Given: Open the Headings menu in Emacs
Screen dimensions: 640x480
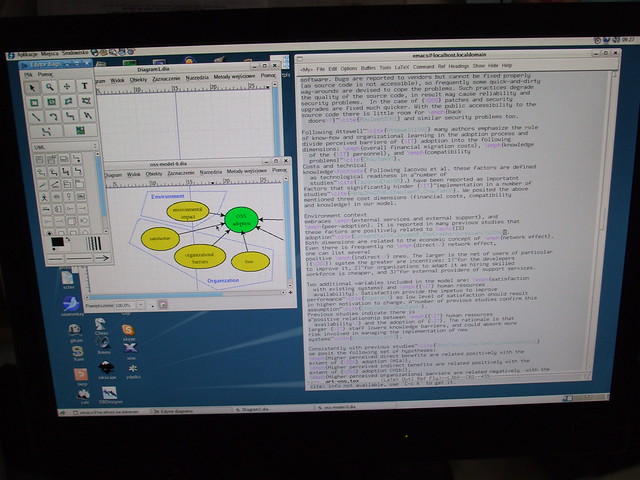Looking at the screenshot, I should coord(459,66).
